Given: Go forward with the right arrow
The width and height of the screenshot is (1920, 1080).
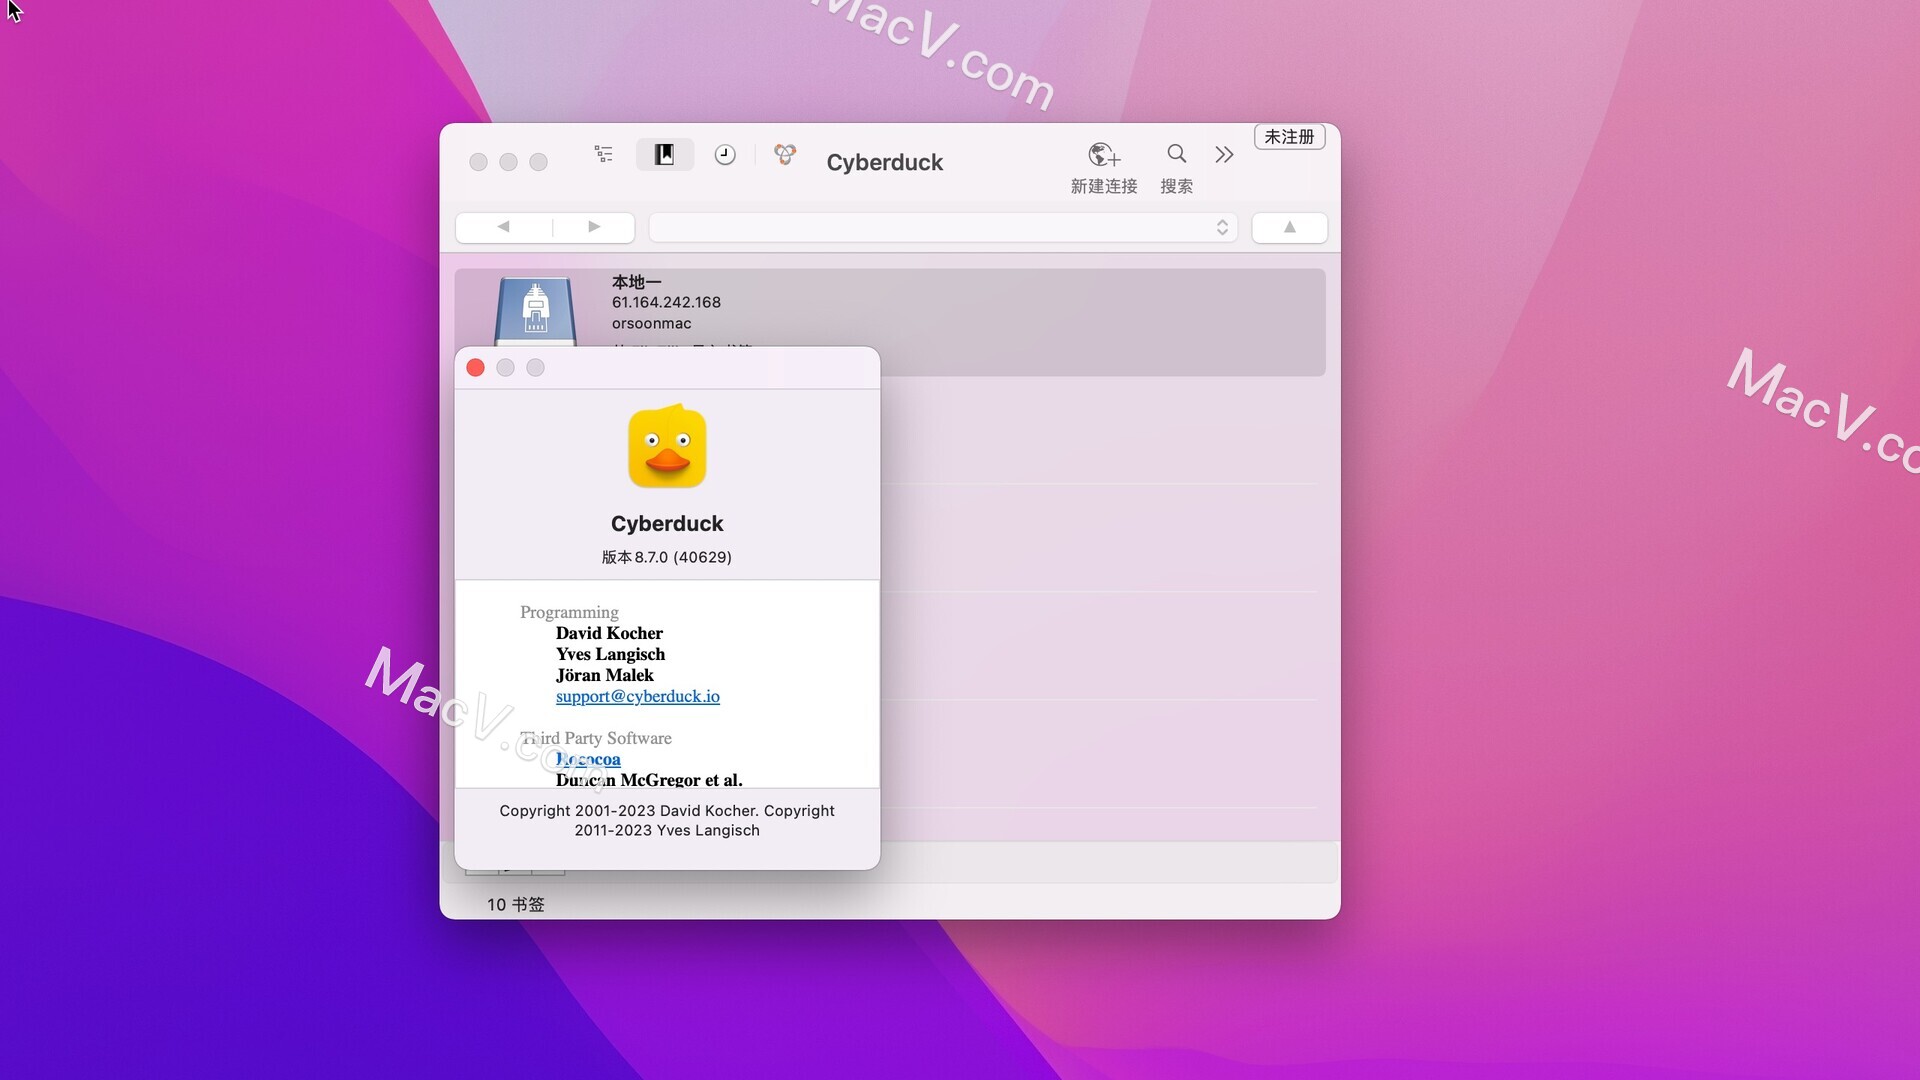Looking at the screenshot, I should pos(594,227).
